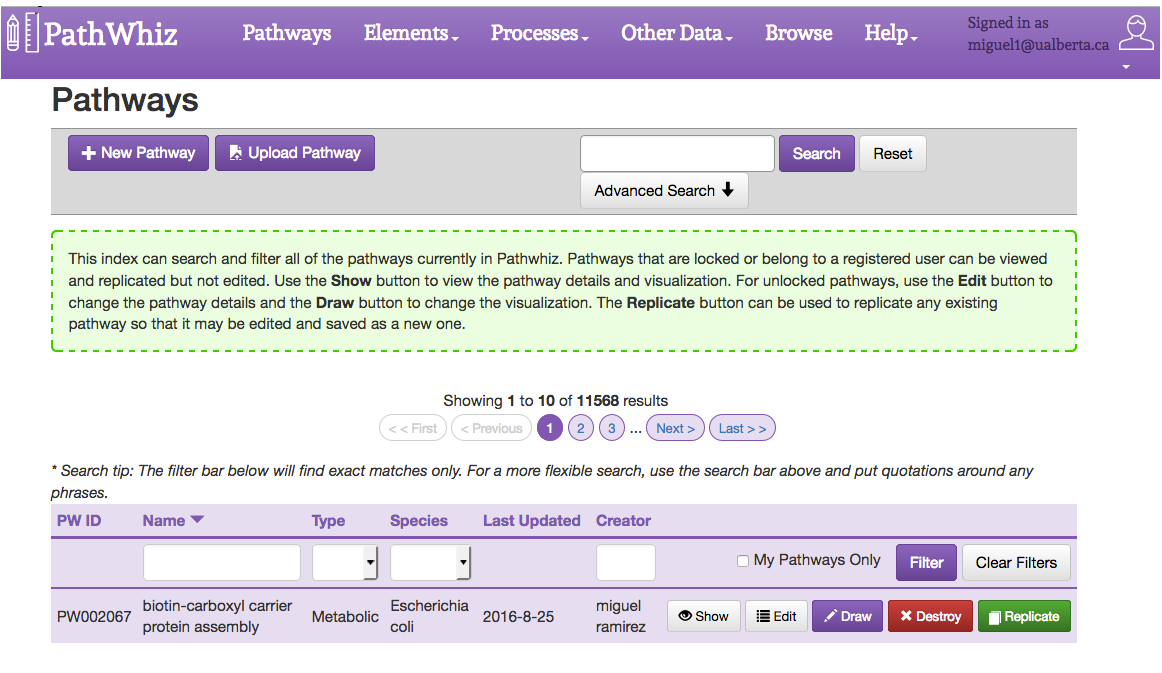Expand the Advanced Search options

click(x=664, y=190)
